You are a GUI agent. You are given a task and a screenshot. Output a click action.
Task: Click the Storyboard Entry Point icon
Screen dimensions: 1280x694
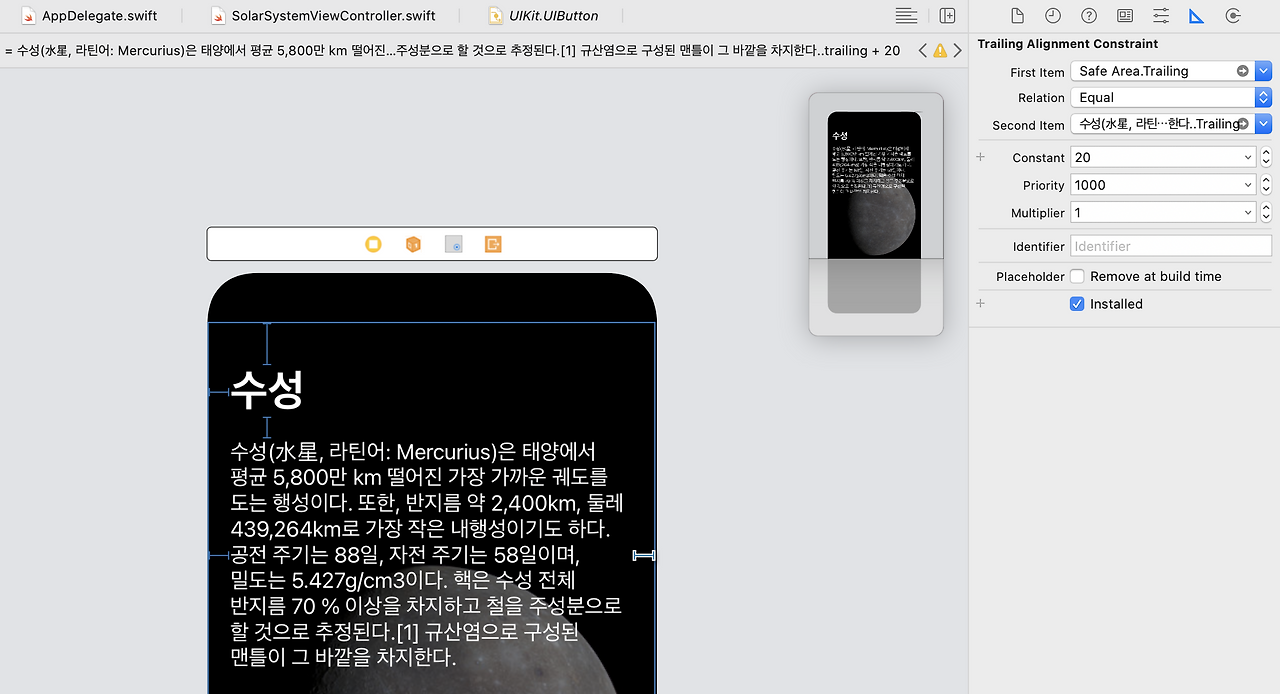[453, 243]
